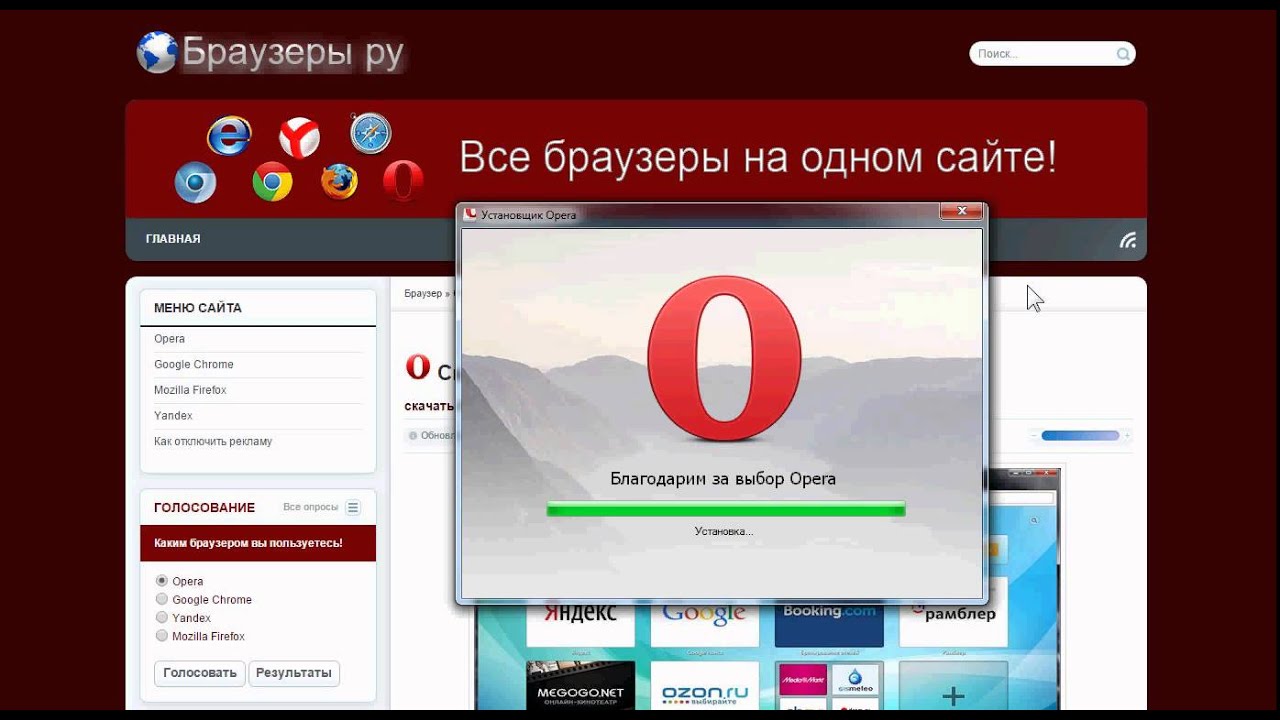Click the Голосовать button
This screenshot has width=1280, height=720.
(x=200, y=673)
